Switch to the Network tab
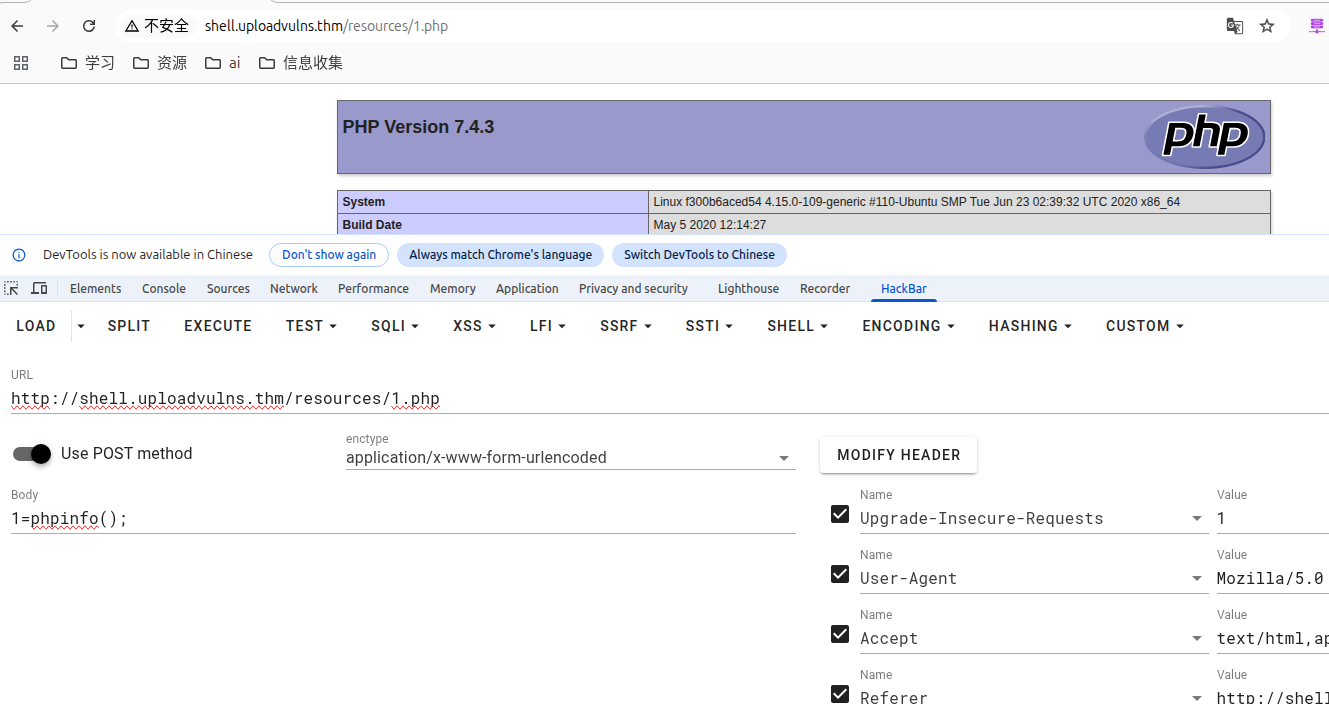1329x704 pixels. [x=293, y=288]
